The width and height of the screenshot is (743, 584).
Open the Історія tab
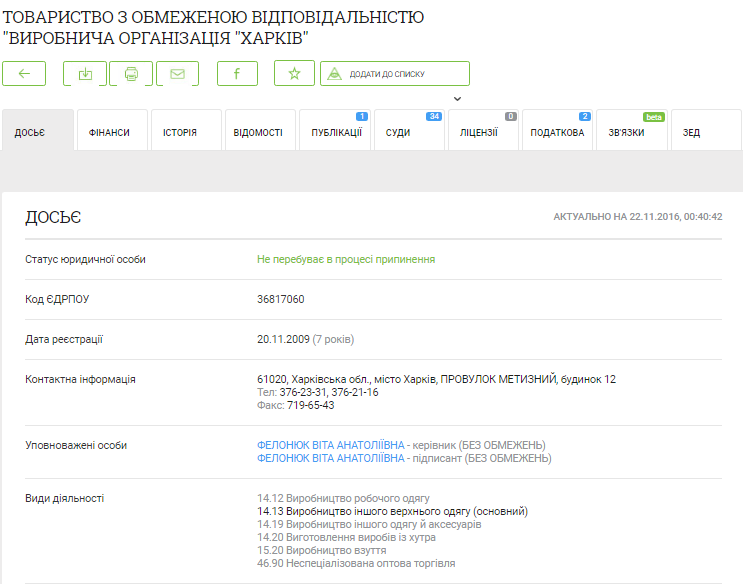[185, 131]
